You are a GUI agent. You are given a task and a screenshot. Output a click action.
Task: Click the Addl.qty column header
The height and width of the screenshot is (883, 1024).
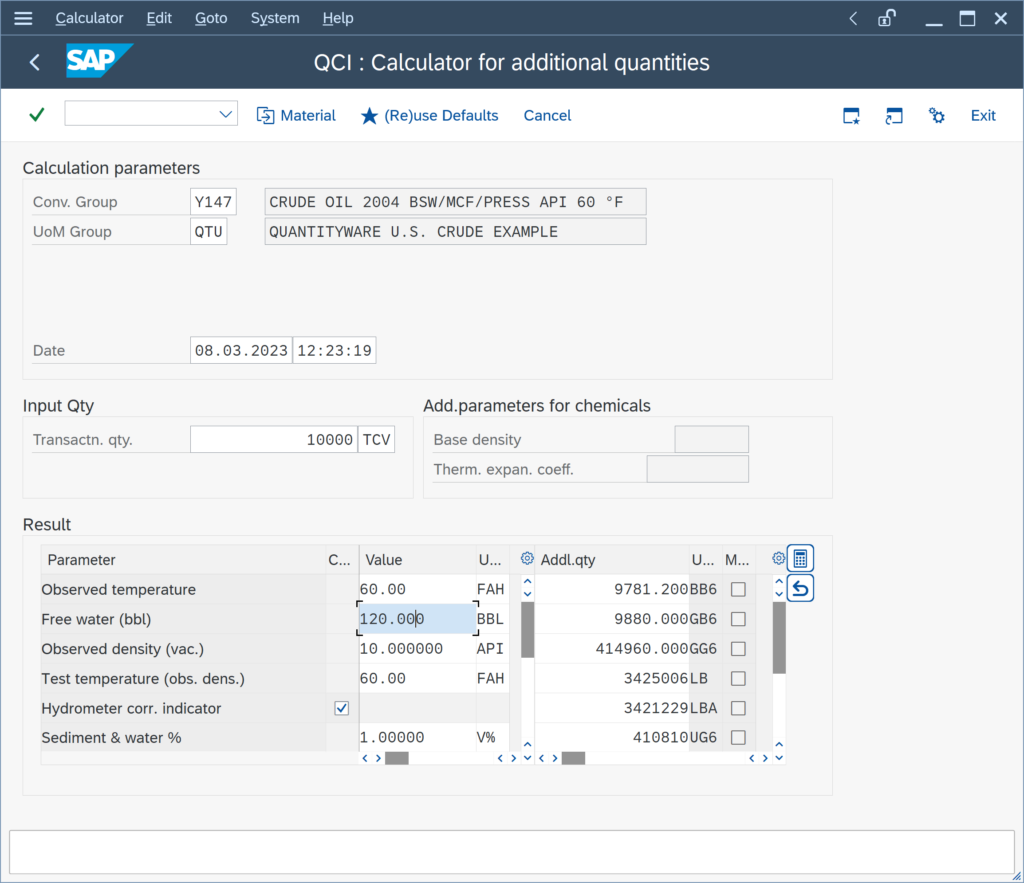coord(612,560)
